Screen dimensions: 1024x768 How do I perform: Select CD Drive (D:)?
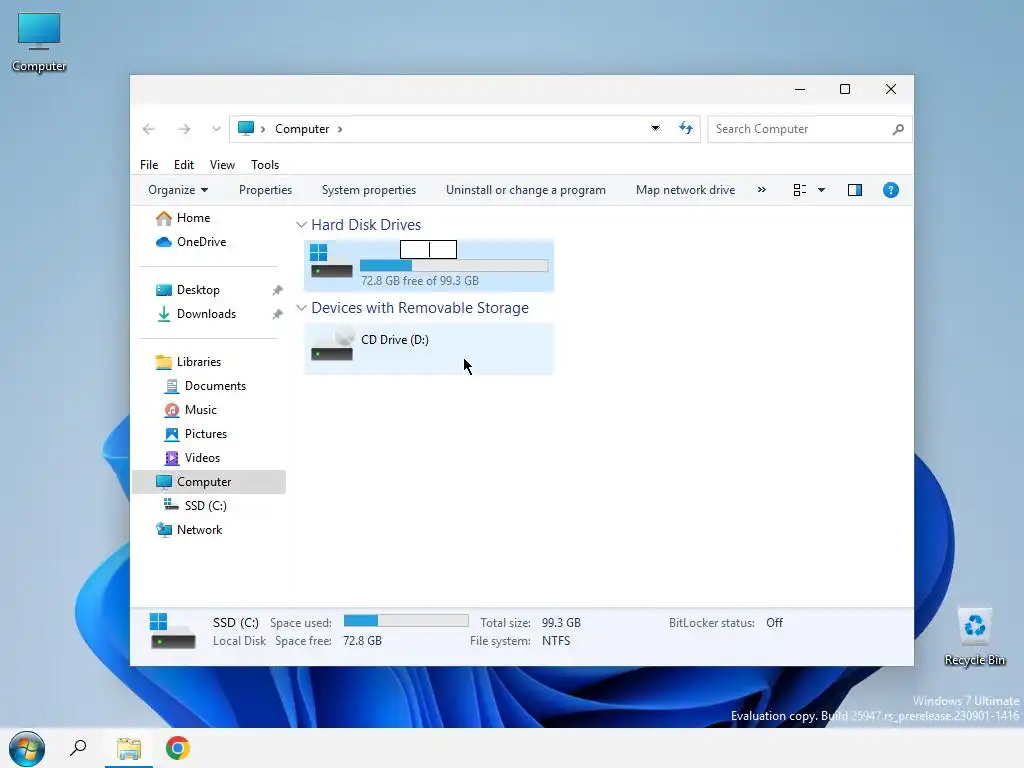(x=428, y=349)
